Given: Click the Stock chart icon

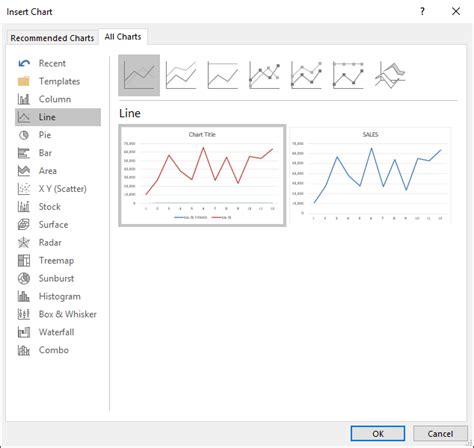Looking at the screenshot, I should pos(24,207).
